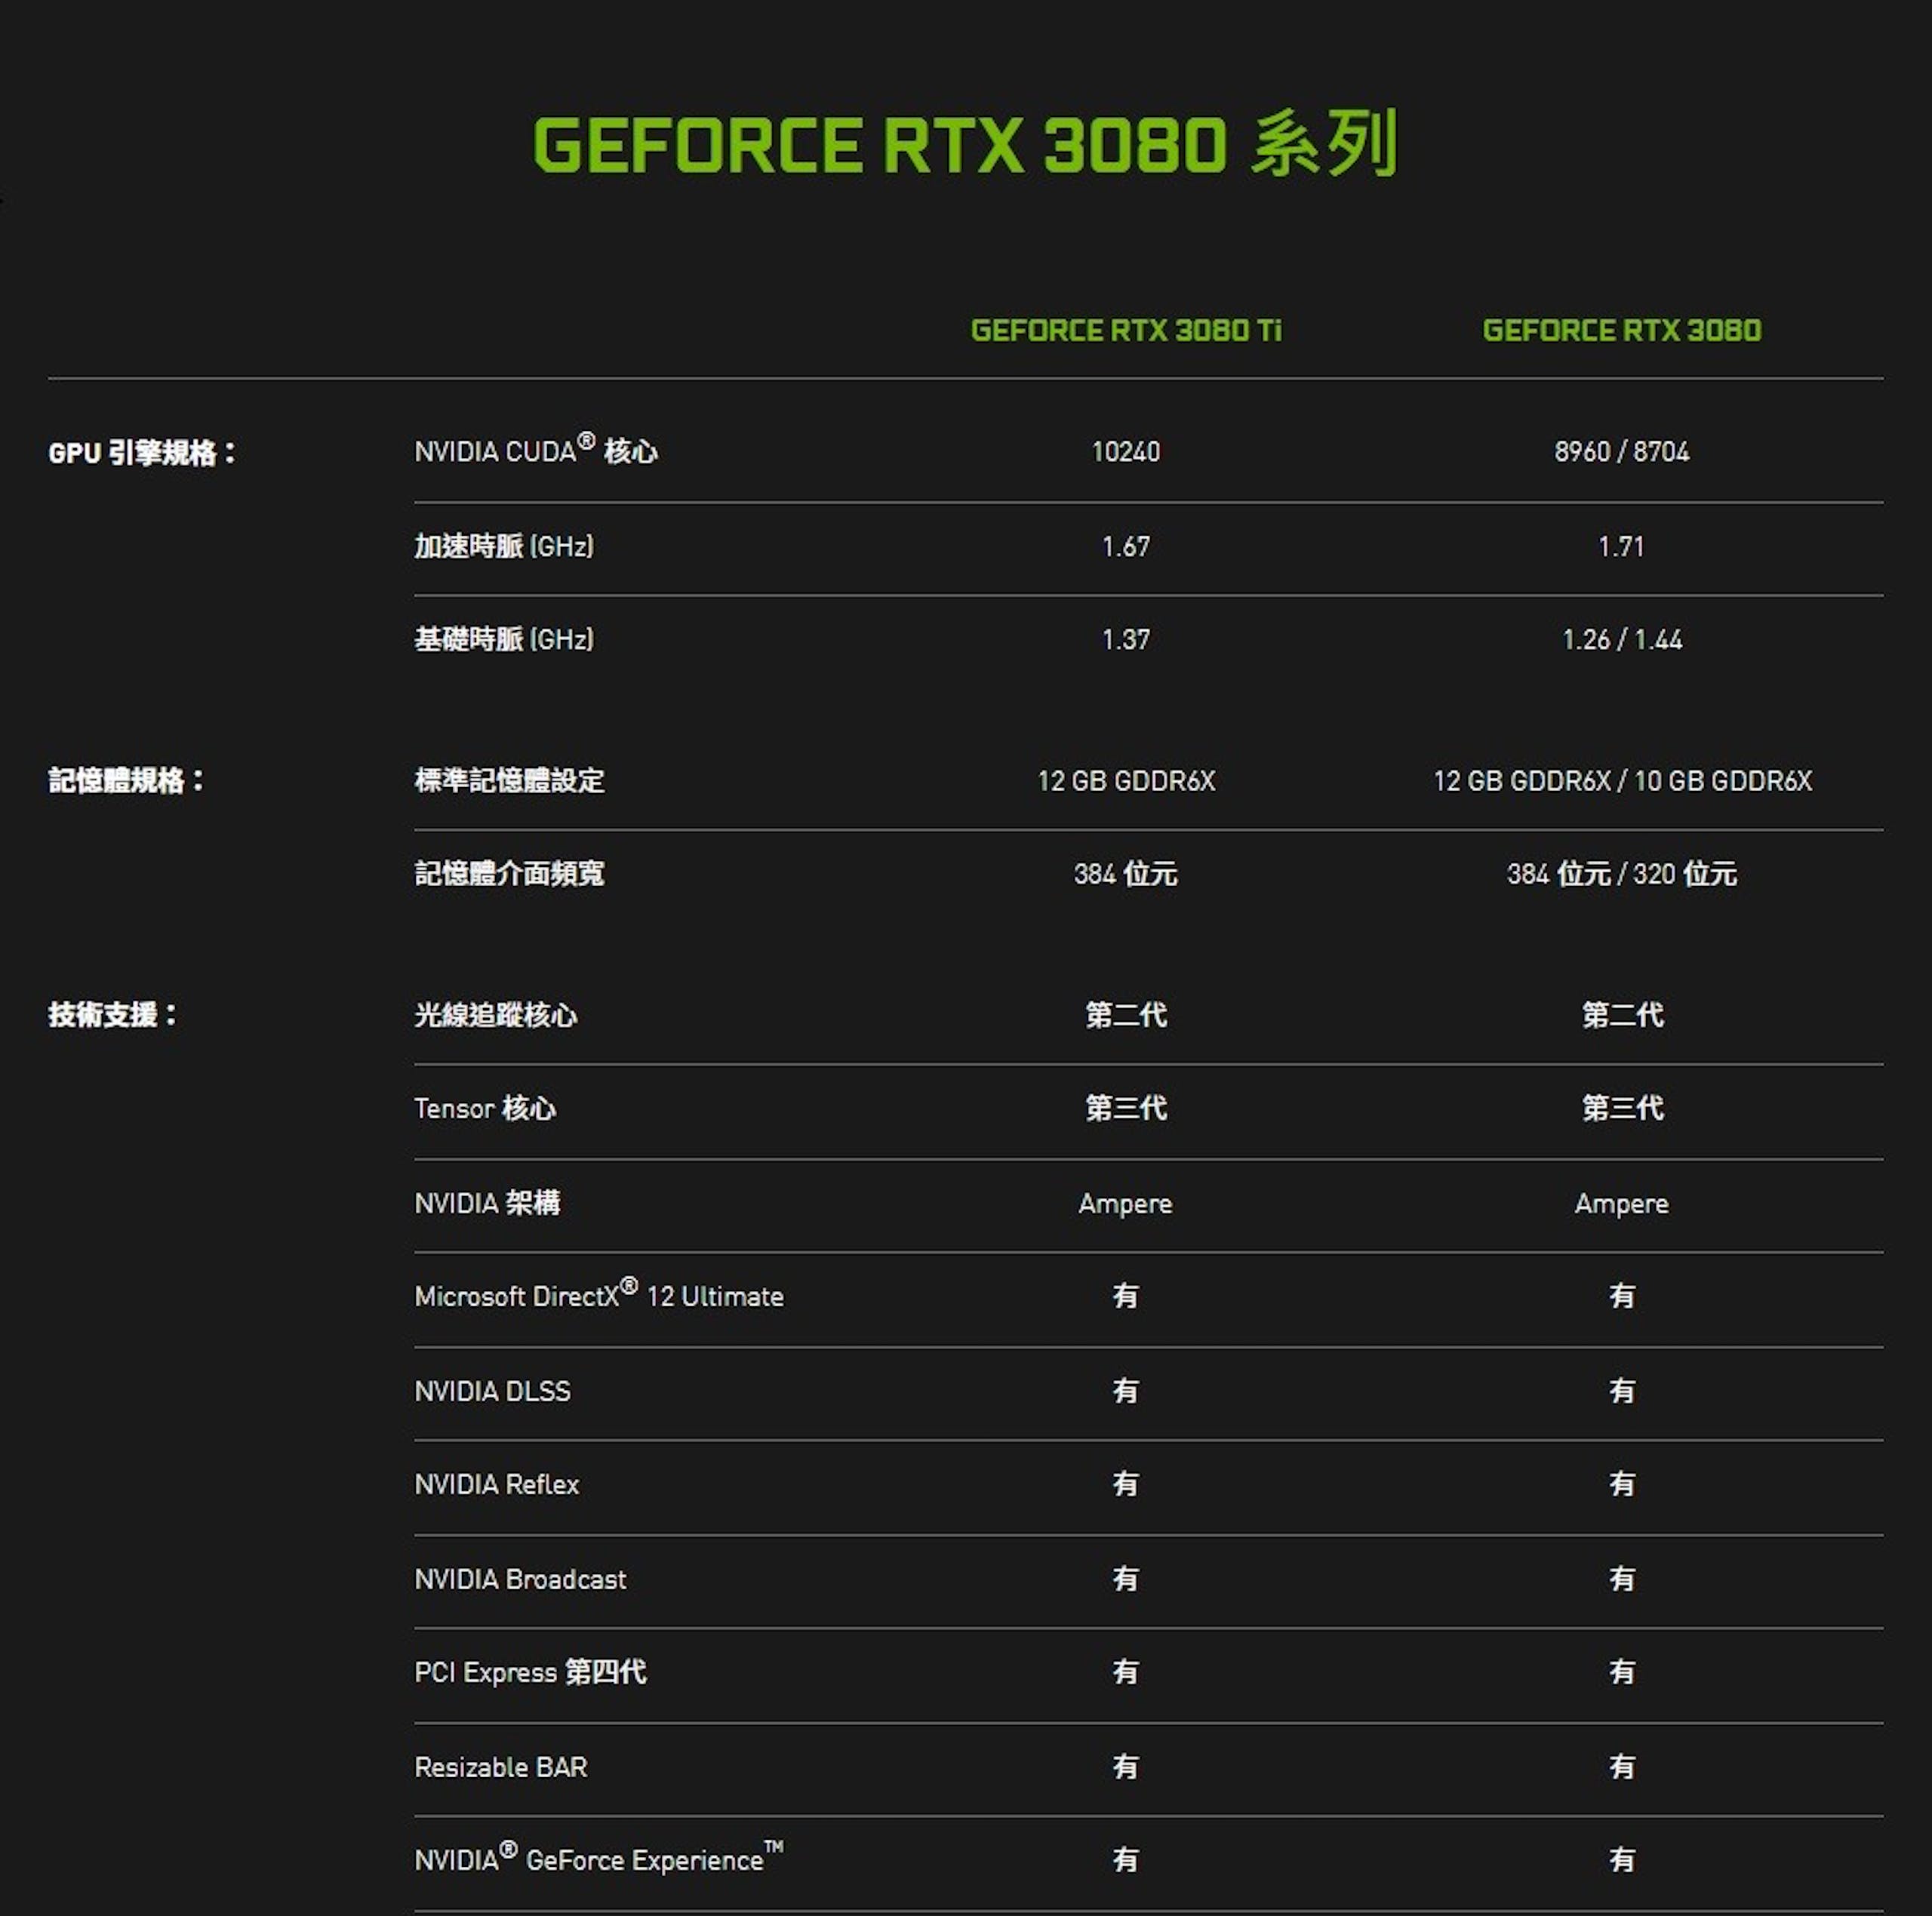Click the 10240 CUDA cores value
1932x1916 pixels.
pos(1126,452)
